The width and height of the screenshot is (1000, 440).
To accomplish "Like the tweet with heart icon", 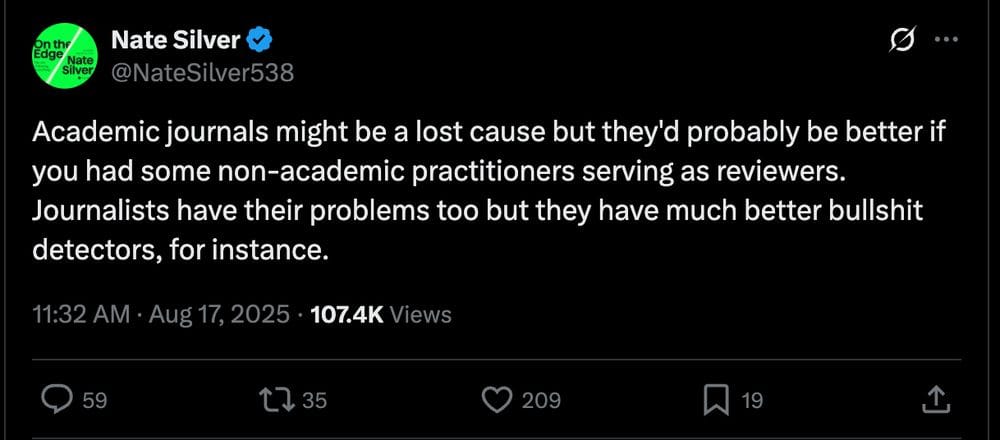I will [x=499, y=400].
